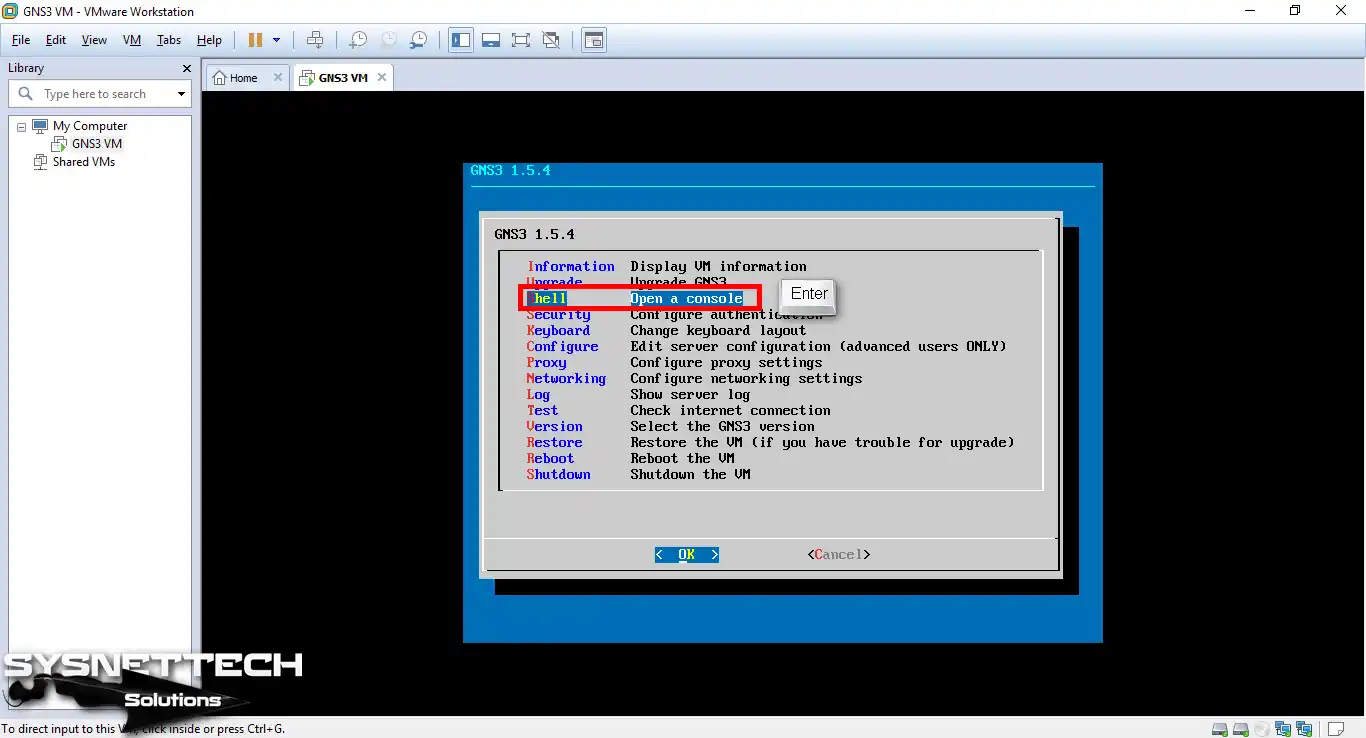The width and height of the screenshot is (1366, 738).
Task: Click the Information menu entry
Action: 571,266
